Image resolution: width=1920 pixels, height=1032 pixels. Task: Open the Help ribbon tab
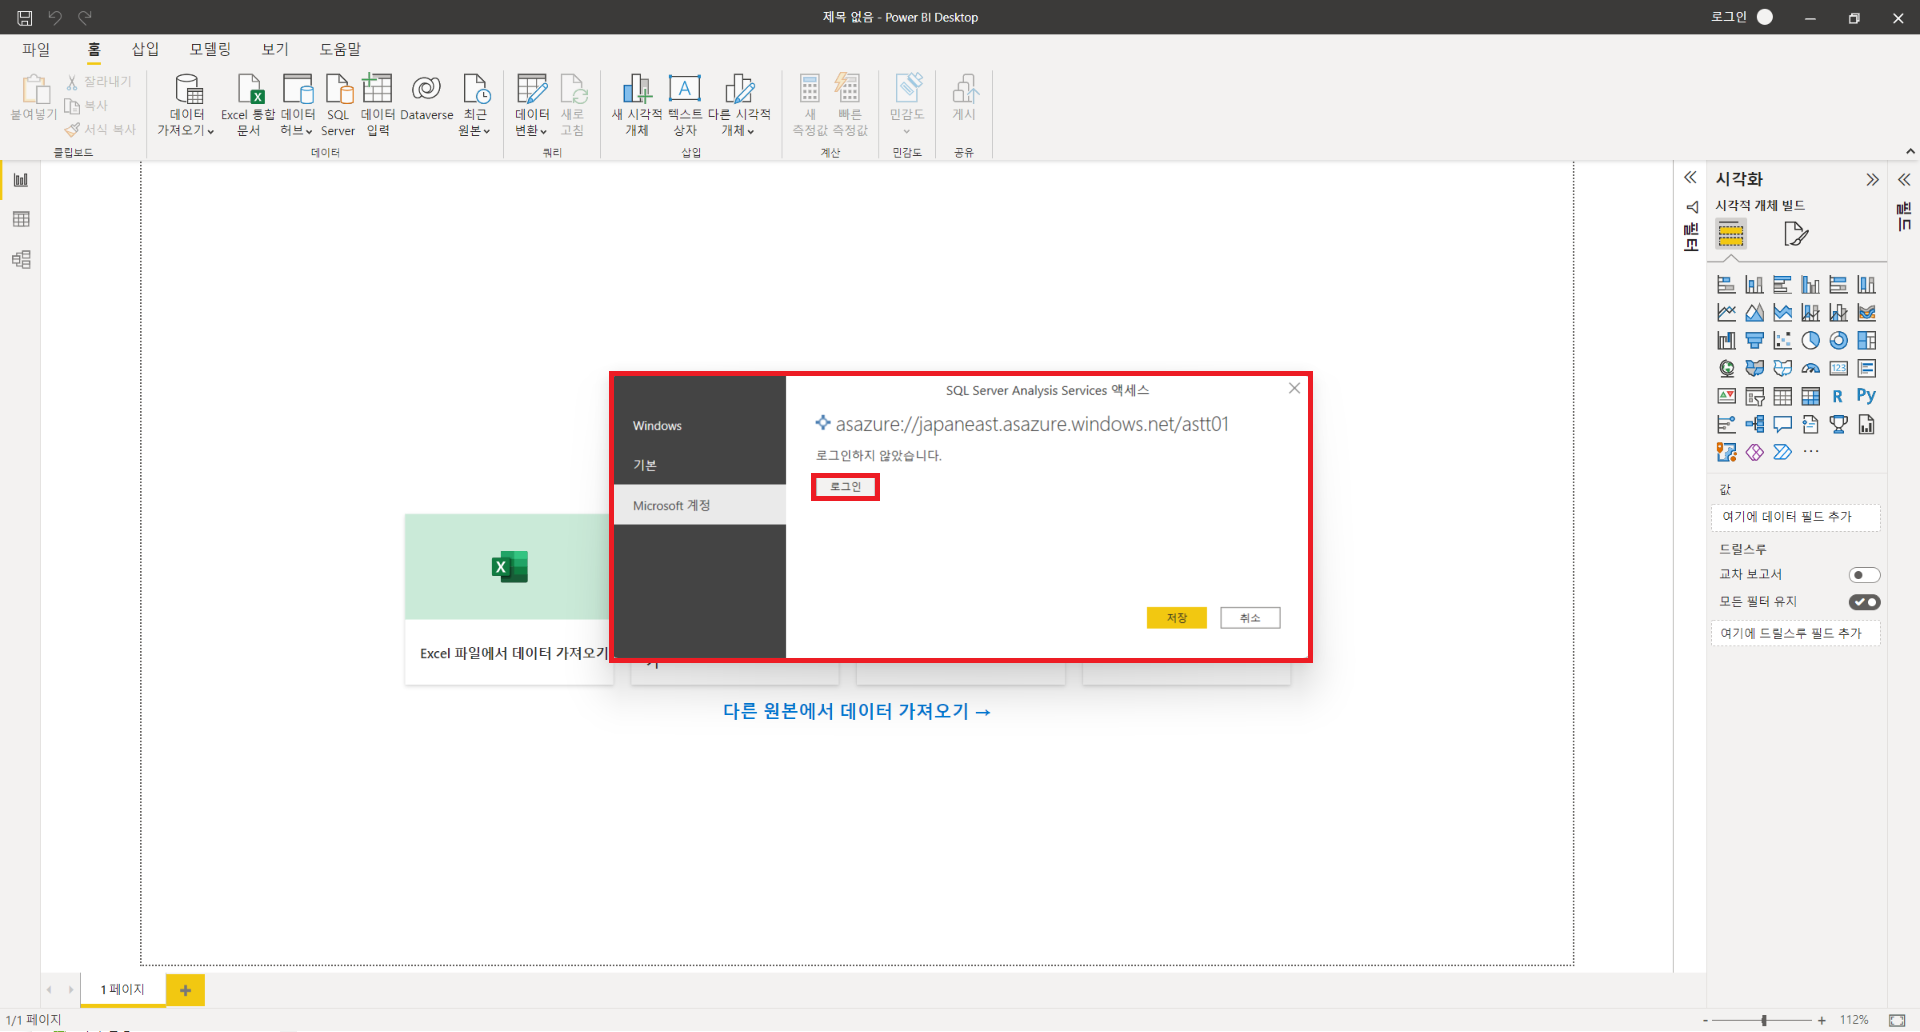tap(340, 49)
